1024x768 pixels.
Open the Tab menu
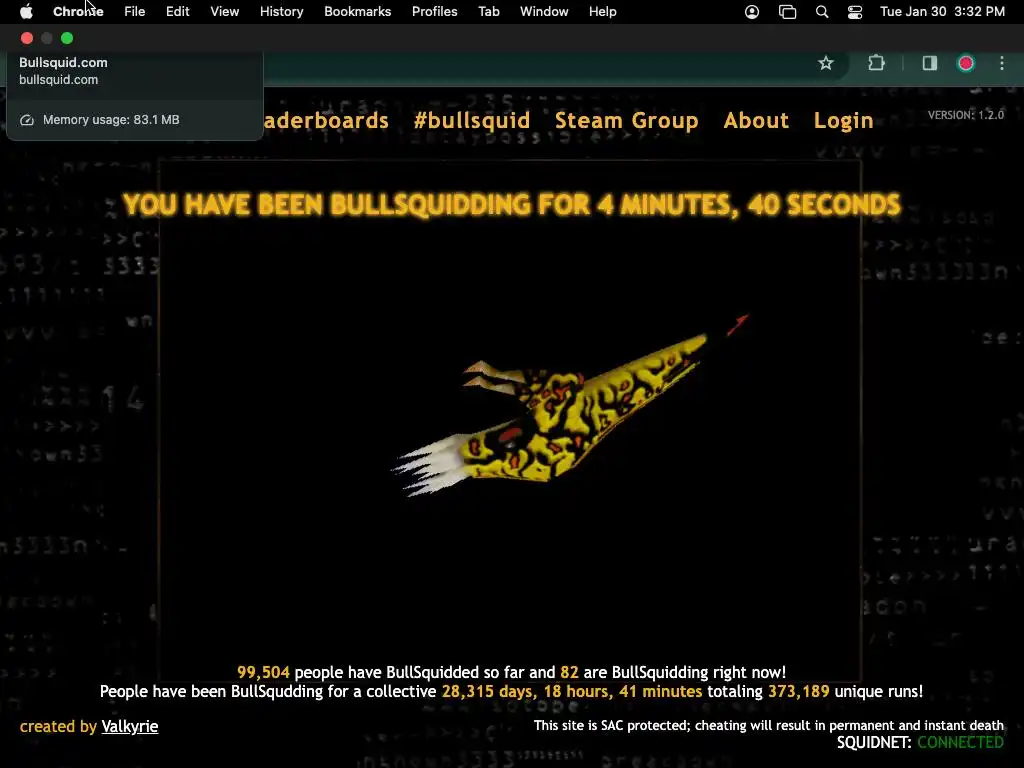coord(488,12)
